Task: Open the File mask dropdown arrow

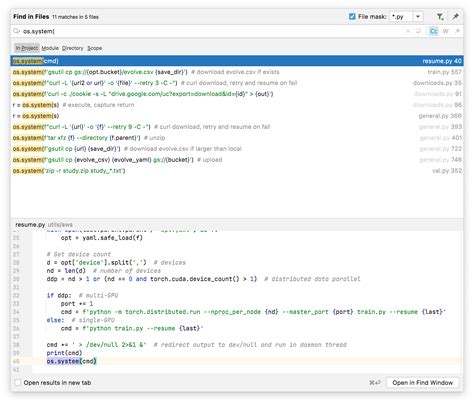Action: click(x=418, y=16)
